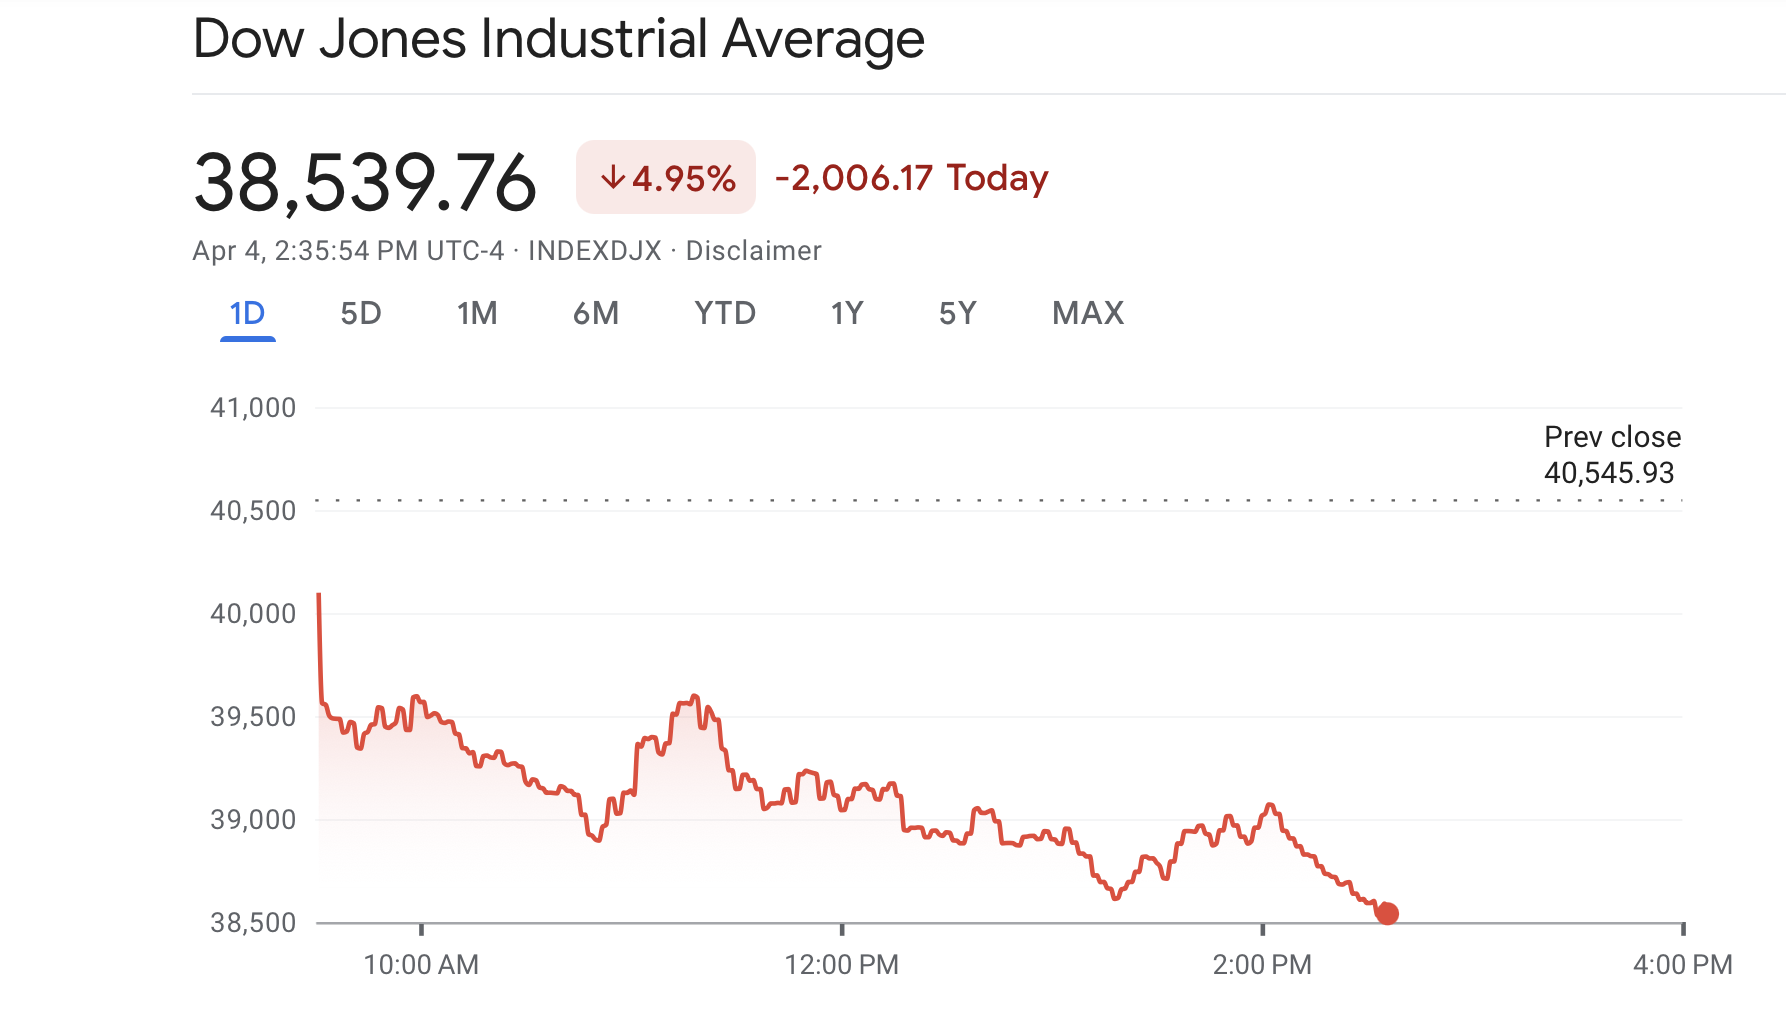Viewport: 1786px width, 1030px height.
Task: Open the Disclaimer link
Action: pyautogui.click(x=753, y=251)
